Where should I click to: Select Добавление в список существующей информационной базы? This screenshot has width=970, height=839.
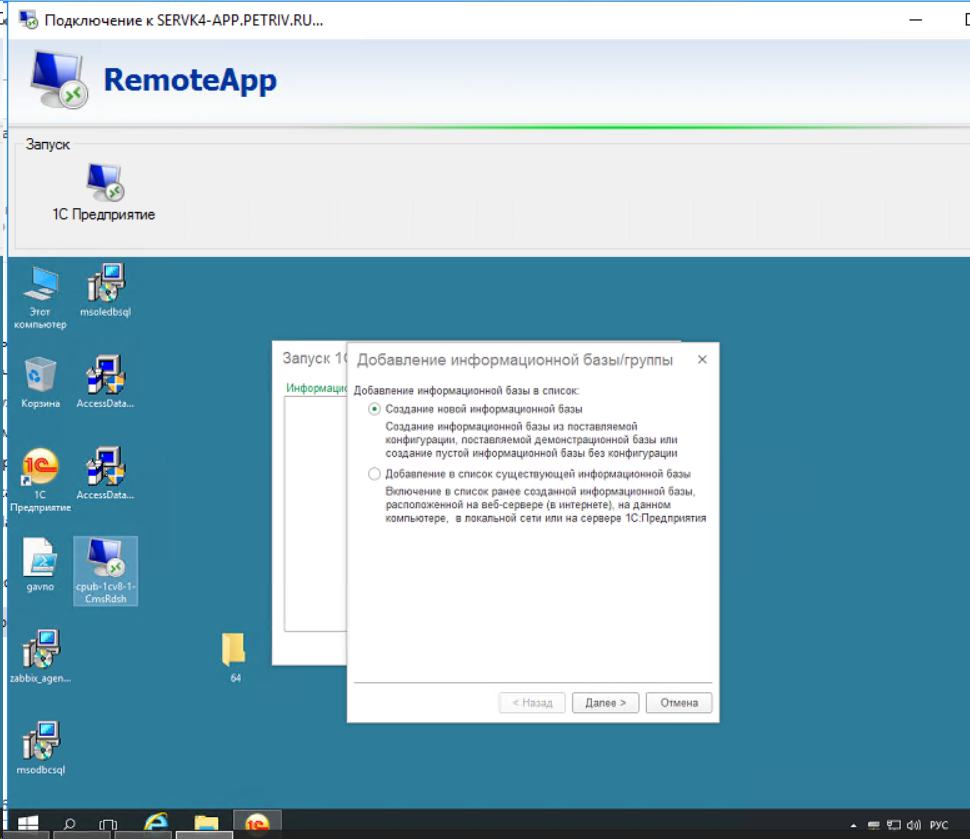374,474
